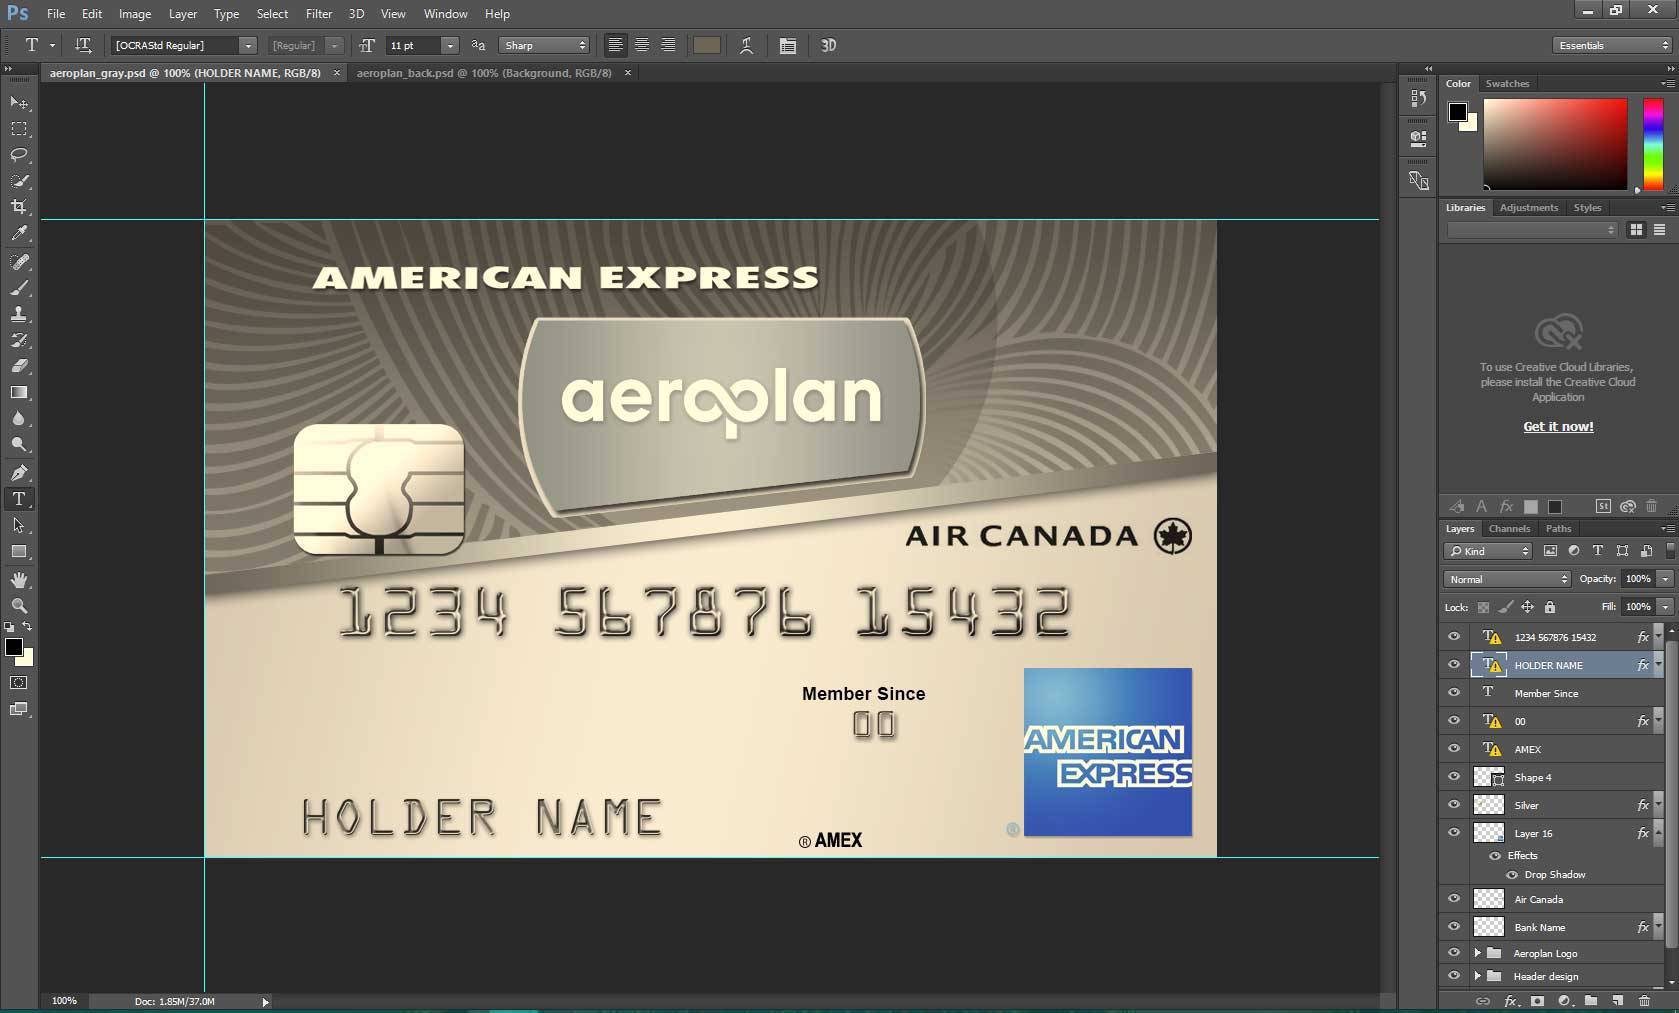
Task: Open the Image menu
Action: pyautogui.click(x=135, y=14)
